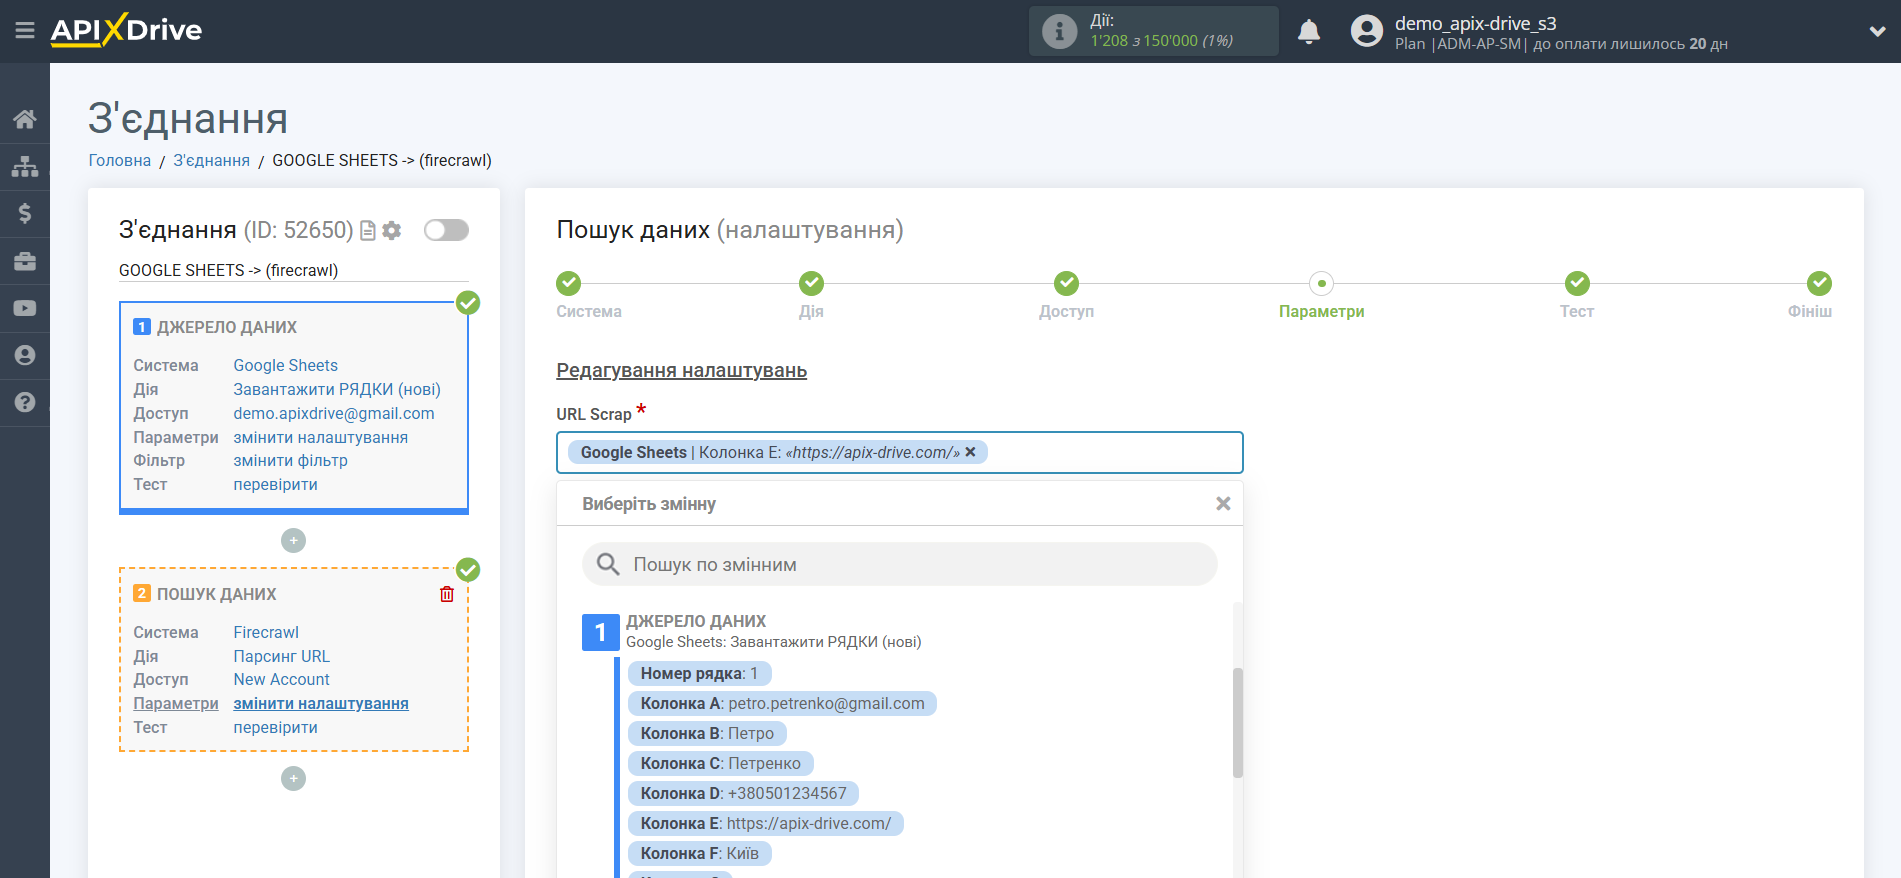Click demo.apixdrive@gmail.com access link
The image size is (1901, 878).
click(334, 414)
